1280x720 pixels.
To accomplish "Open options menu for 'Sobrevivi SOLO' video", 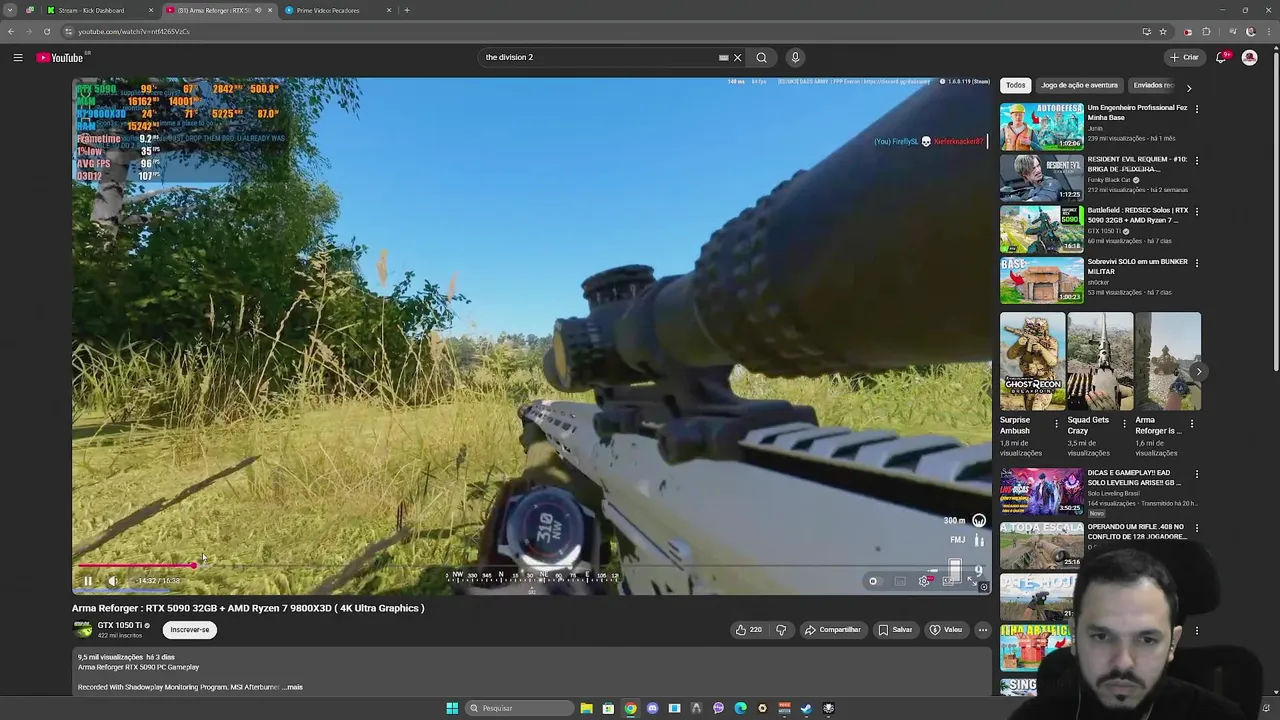I will click(1197, 263).
